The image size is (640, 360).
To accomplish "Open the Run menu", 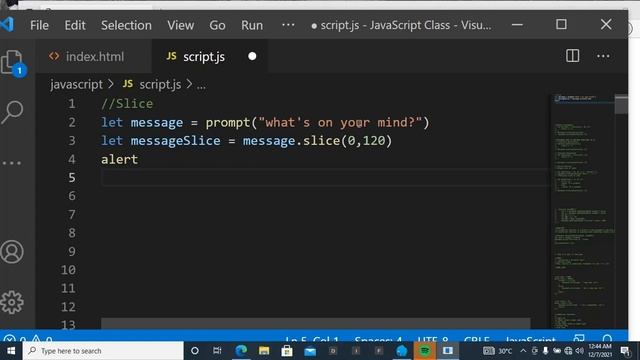I will click(252, 25).
